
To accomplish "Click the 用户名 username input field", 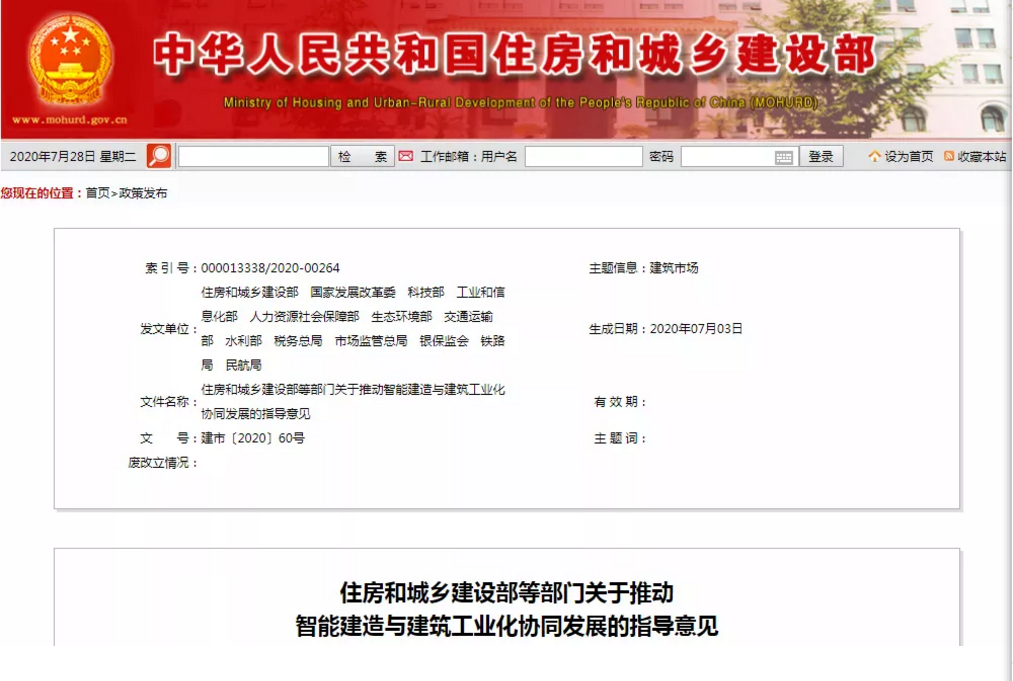I will [x=583, y=157].
